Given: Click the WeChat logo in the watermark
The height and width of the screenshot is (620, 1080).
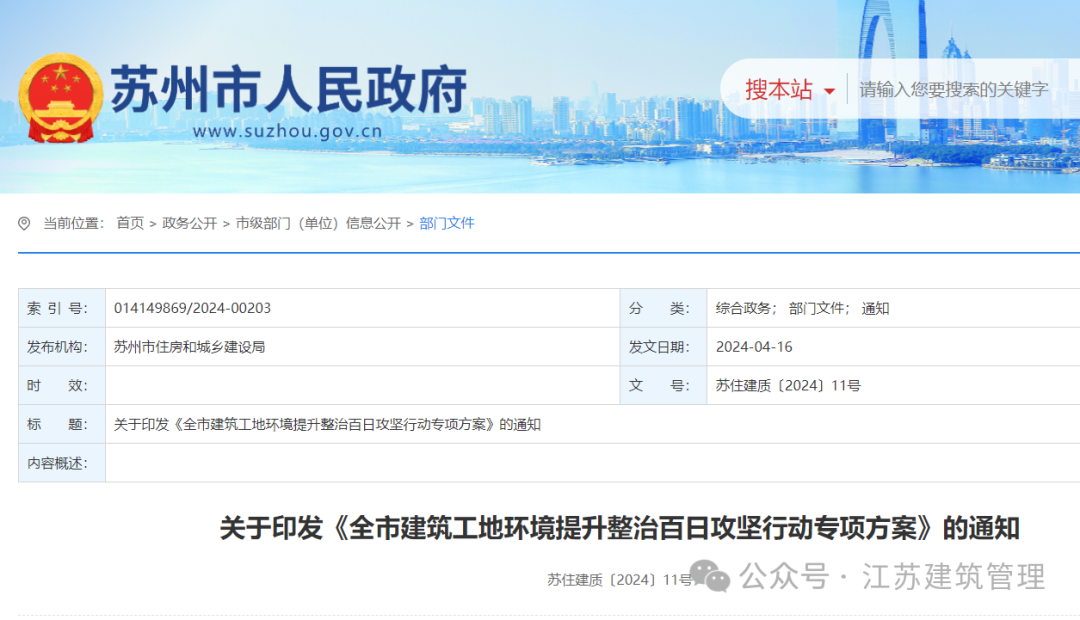Looking at the screenshot, I should click(710, 575).
